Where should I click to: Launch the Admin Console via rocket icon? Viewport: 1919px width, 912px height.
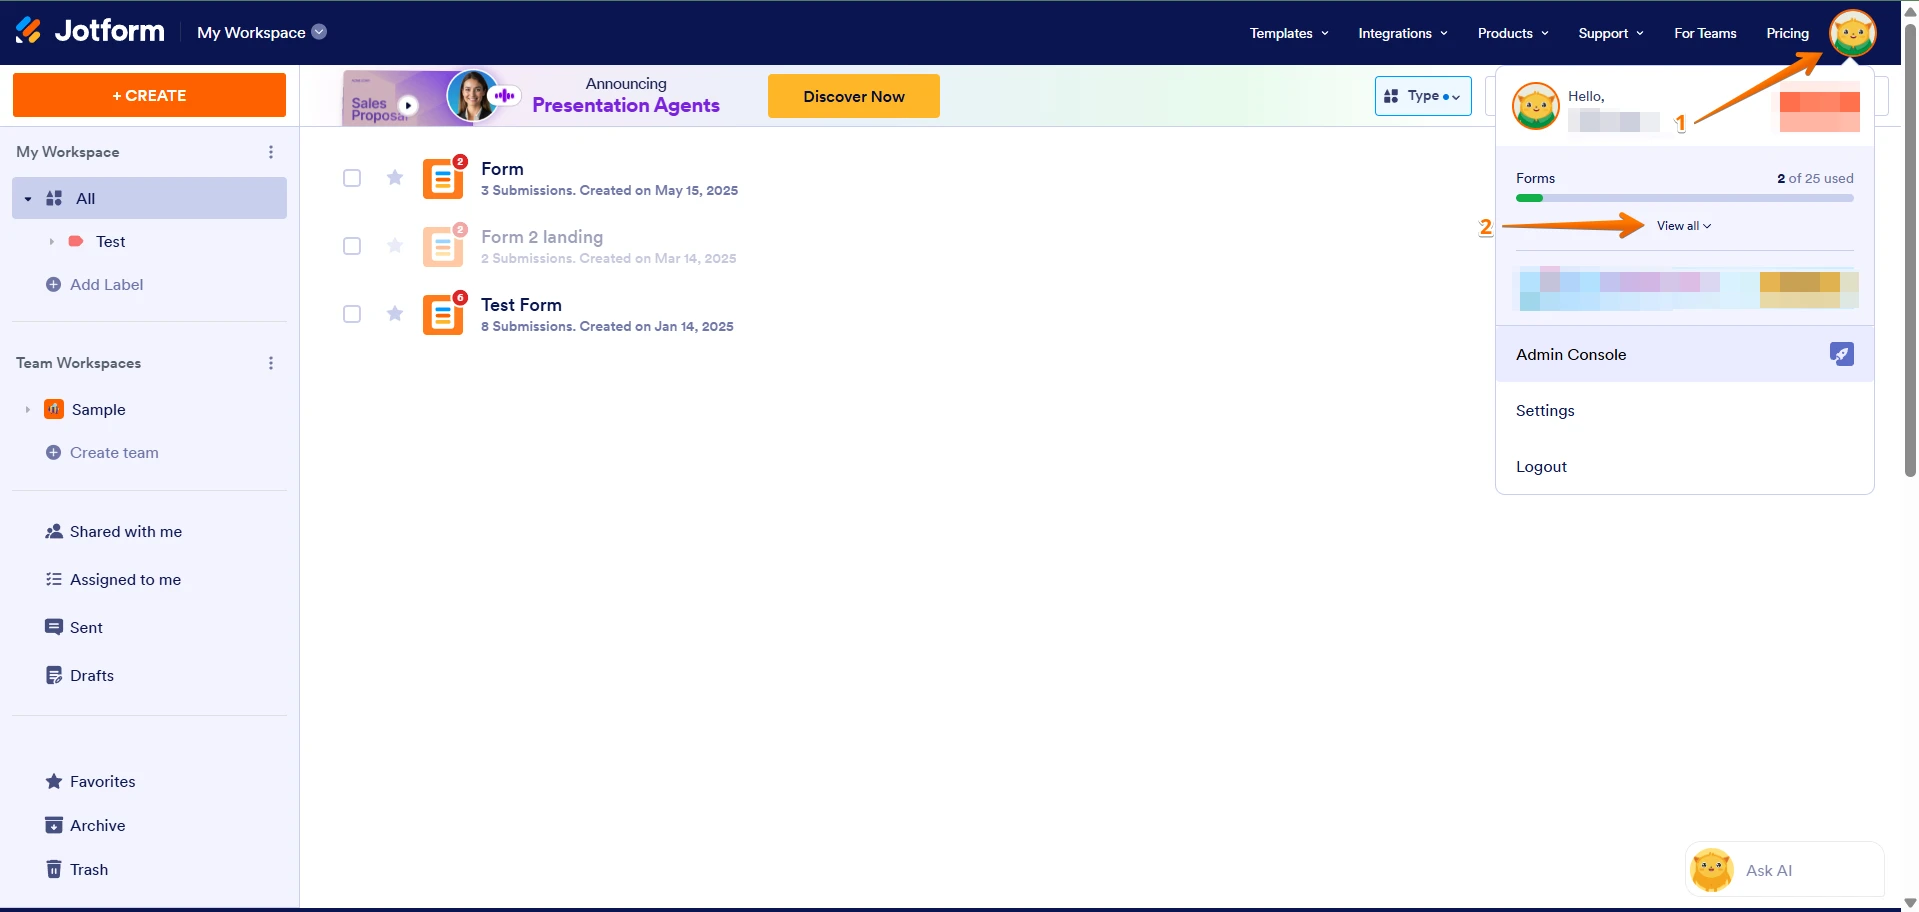coord(1842,353)
